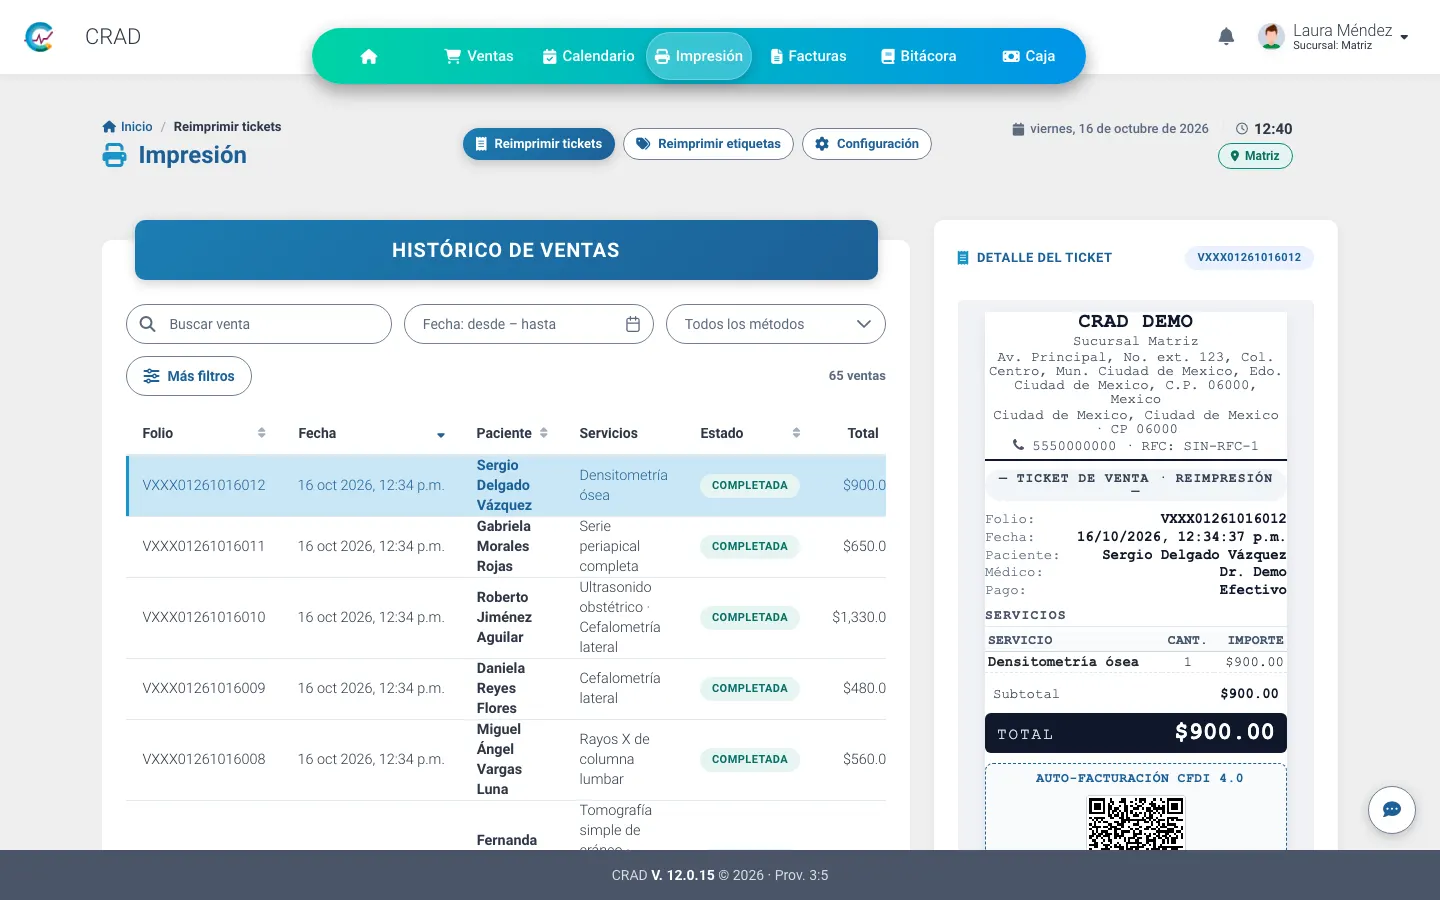Click the Impresión printer heading icon
Image resolution: width=1440 pixels, height=900 pixels.
click(x=115, y=155)
